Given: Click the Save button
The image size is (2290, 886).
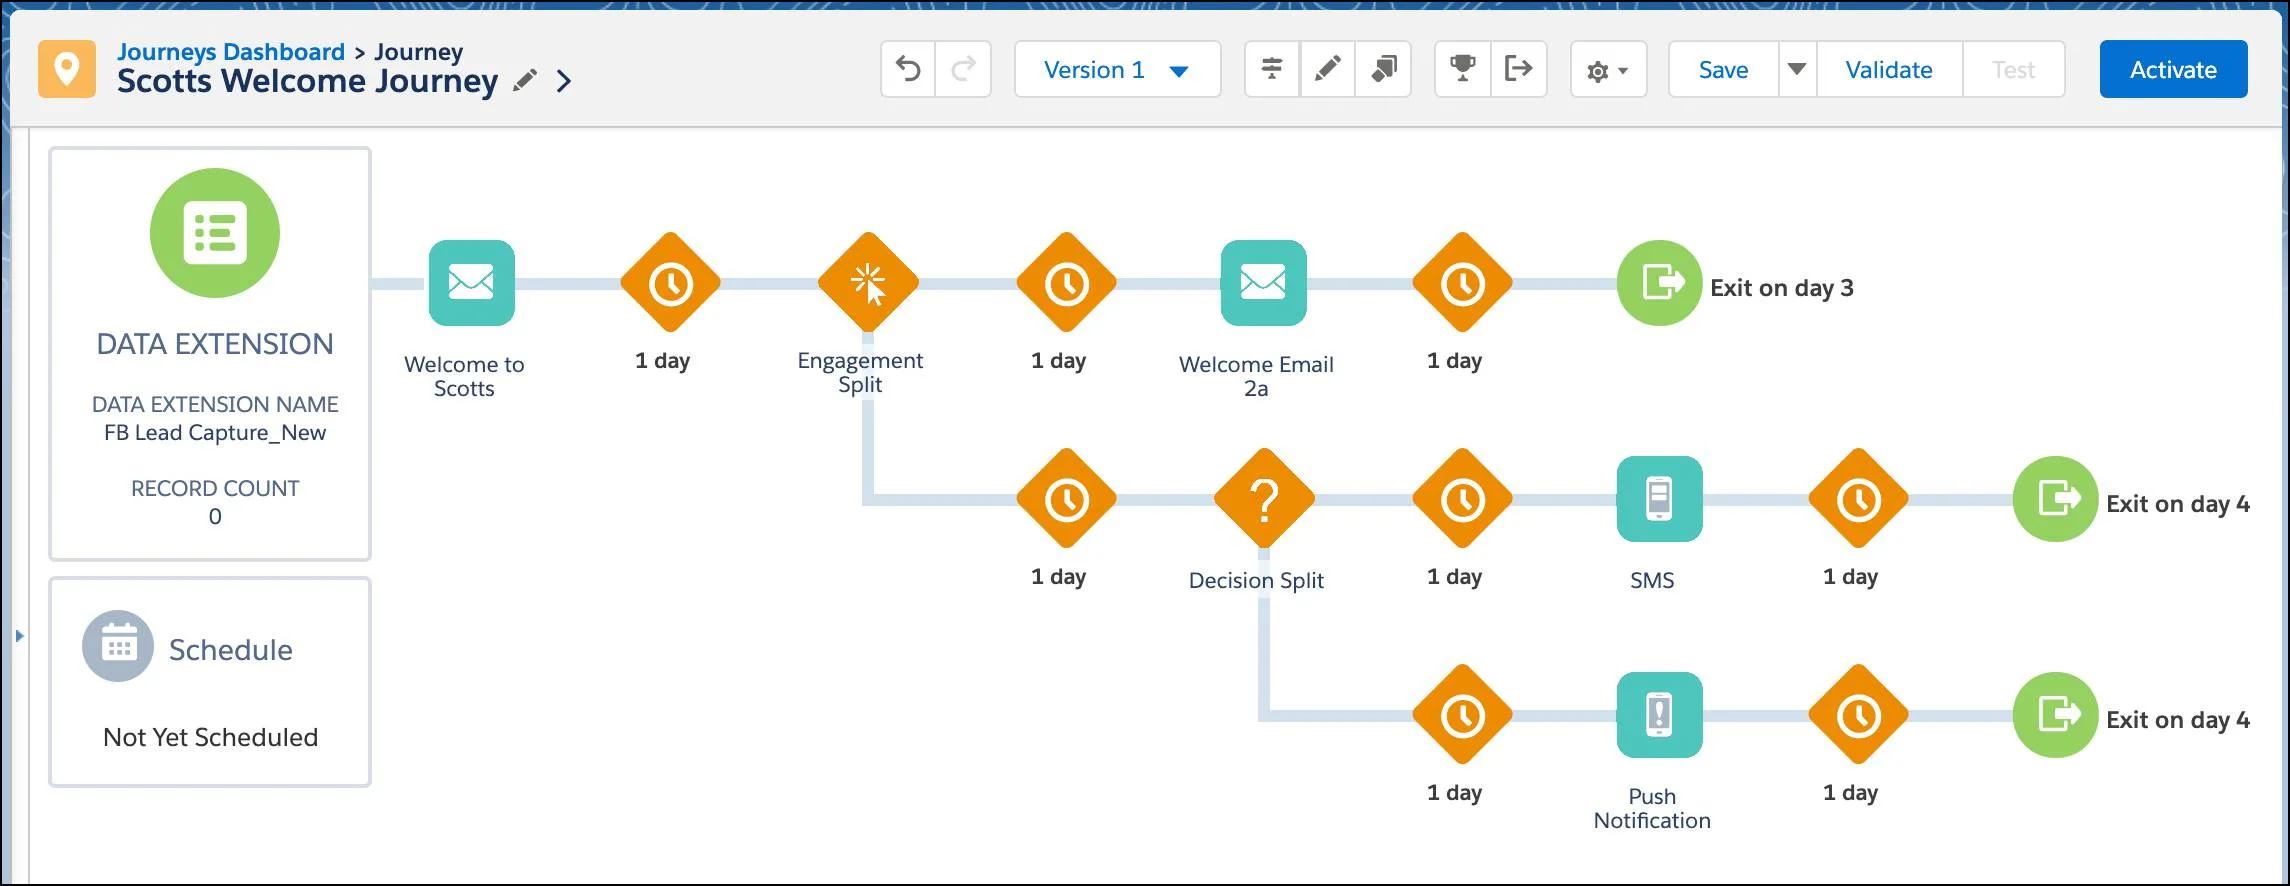Looking at the screenshot, I should (1724, 69).
